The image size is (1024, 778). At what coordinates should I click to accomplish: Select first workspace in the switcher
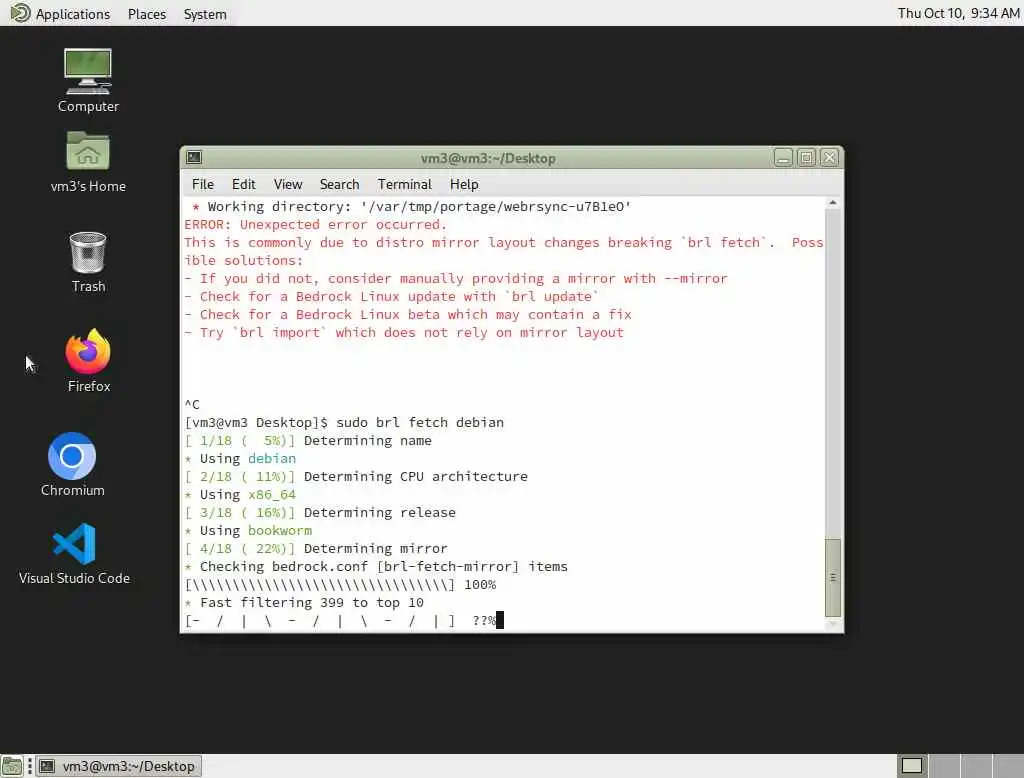[x=912, y=766]
